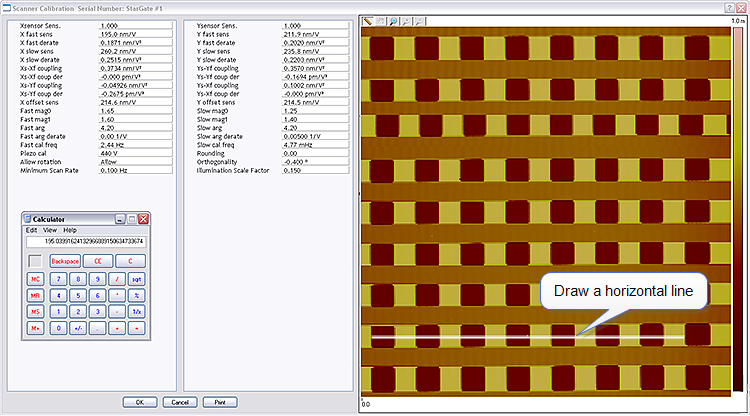Click the Y offset sens value field
The height and width of the screenshot is (416, 750).
click(x=316, y=102)
